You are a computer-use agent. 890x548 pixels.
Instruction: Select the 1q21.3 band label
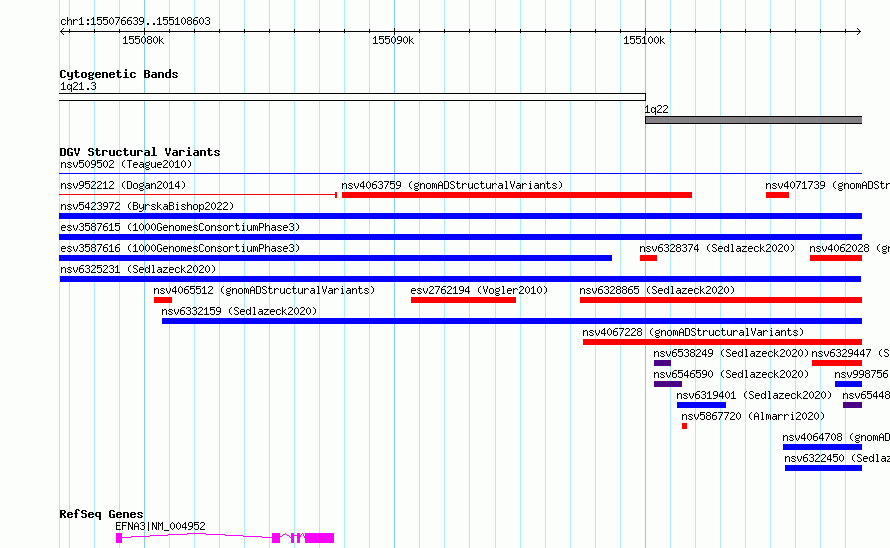pos(78,86)
